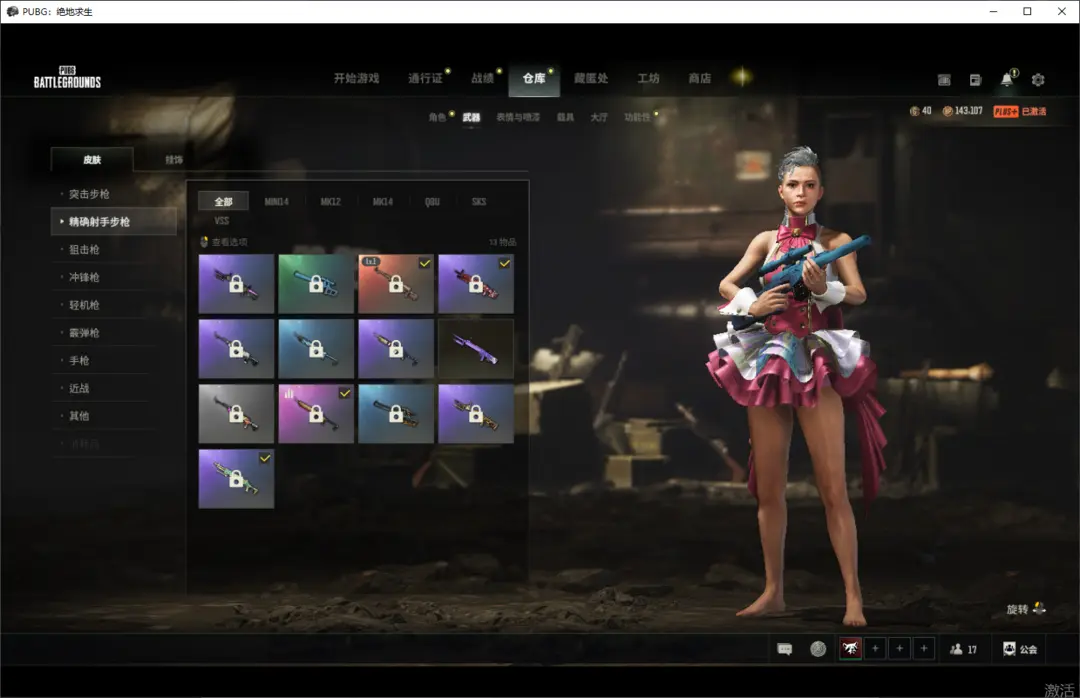Select the 精确射手步枪 category
The width and height of the screenshot is (1080, 698).
114,222
